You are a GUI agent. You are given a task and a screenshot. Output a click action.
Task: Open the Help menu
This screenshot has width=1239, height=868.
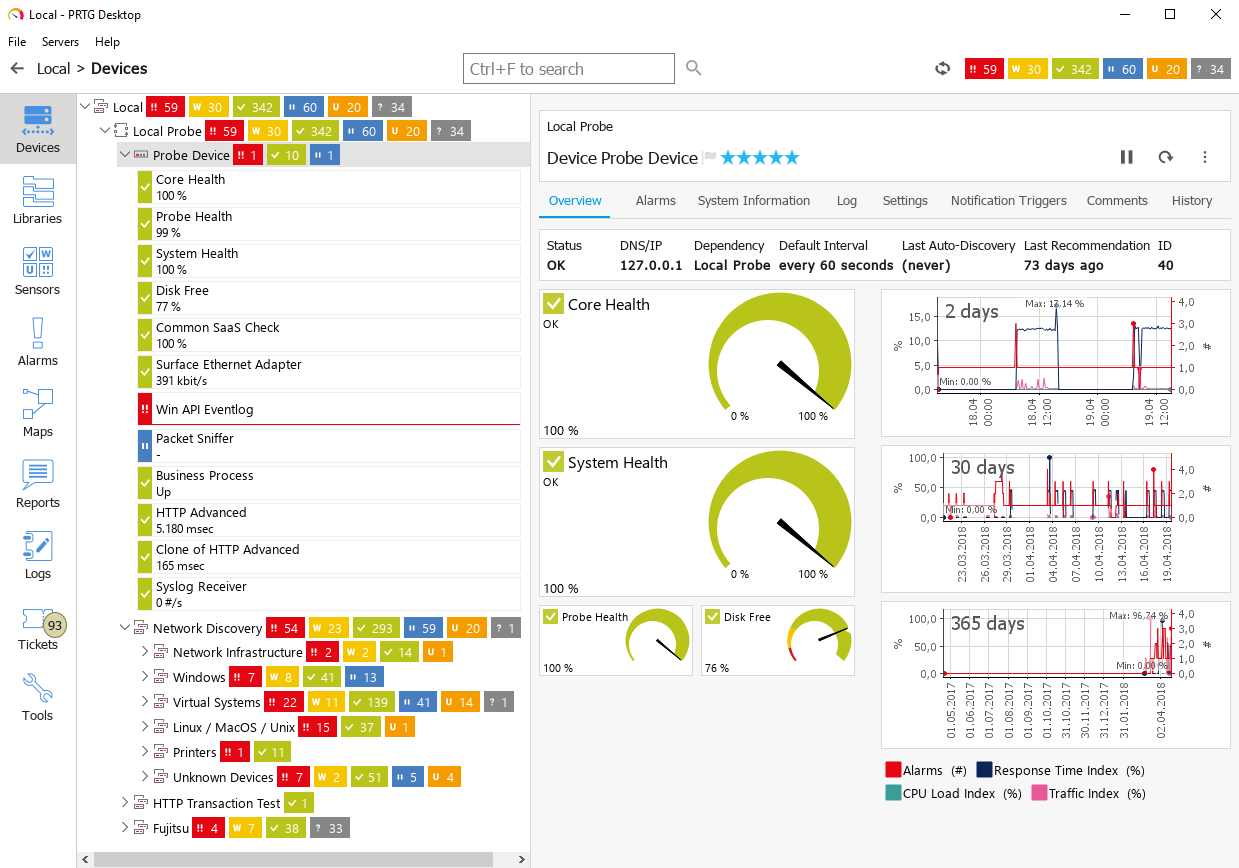click(107, 42)
